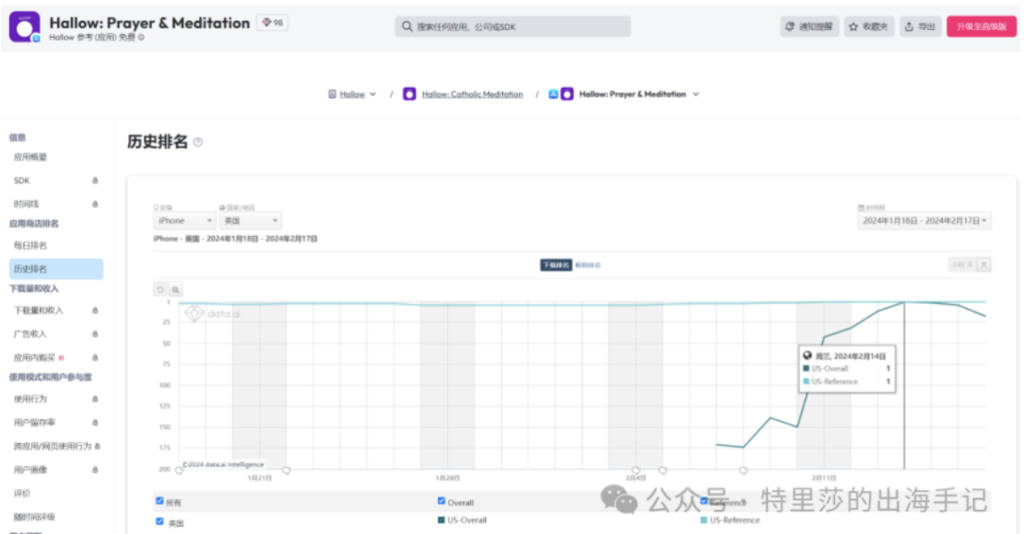Expand the Hallow: Prayer & Meditation breadcrumb chevron
The height and width of the screenshot is (534, 1024).
pos(696,94)
